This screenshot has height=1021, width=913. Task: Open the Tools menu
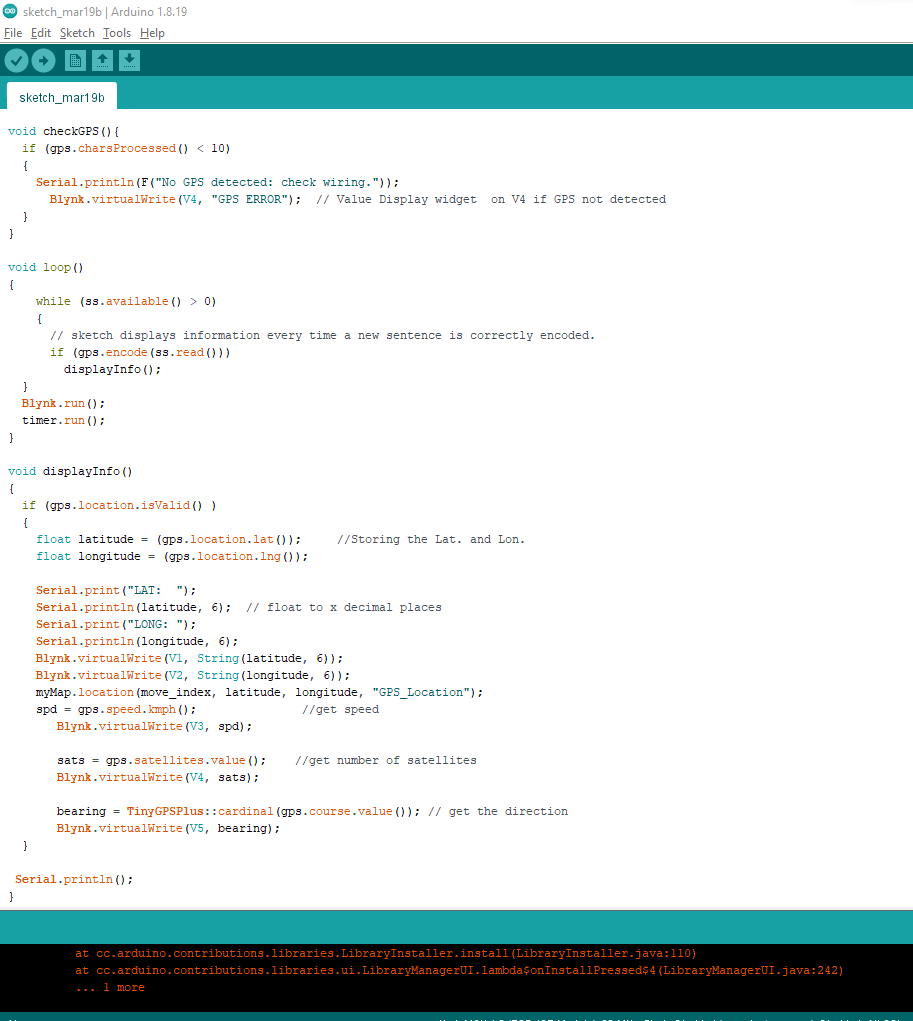click(x=117, y=33)
